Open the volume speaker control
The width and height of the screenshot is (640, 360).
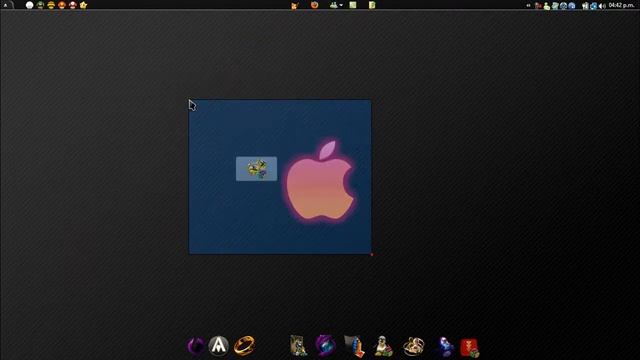pyautogui.click(x=602, y=6)
